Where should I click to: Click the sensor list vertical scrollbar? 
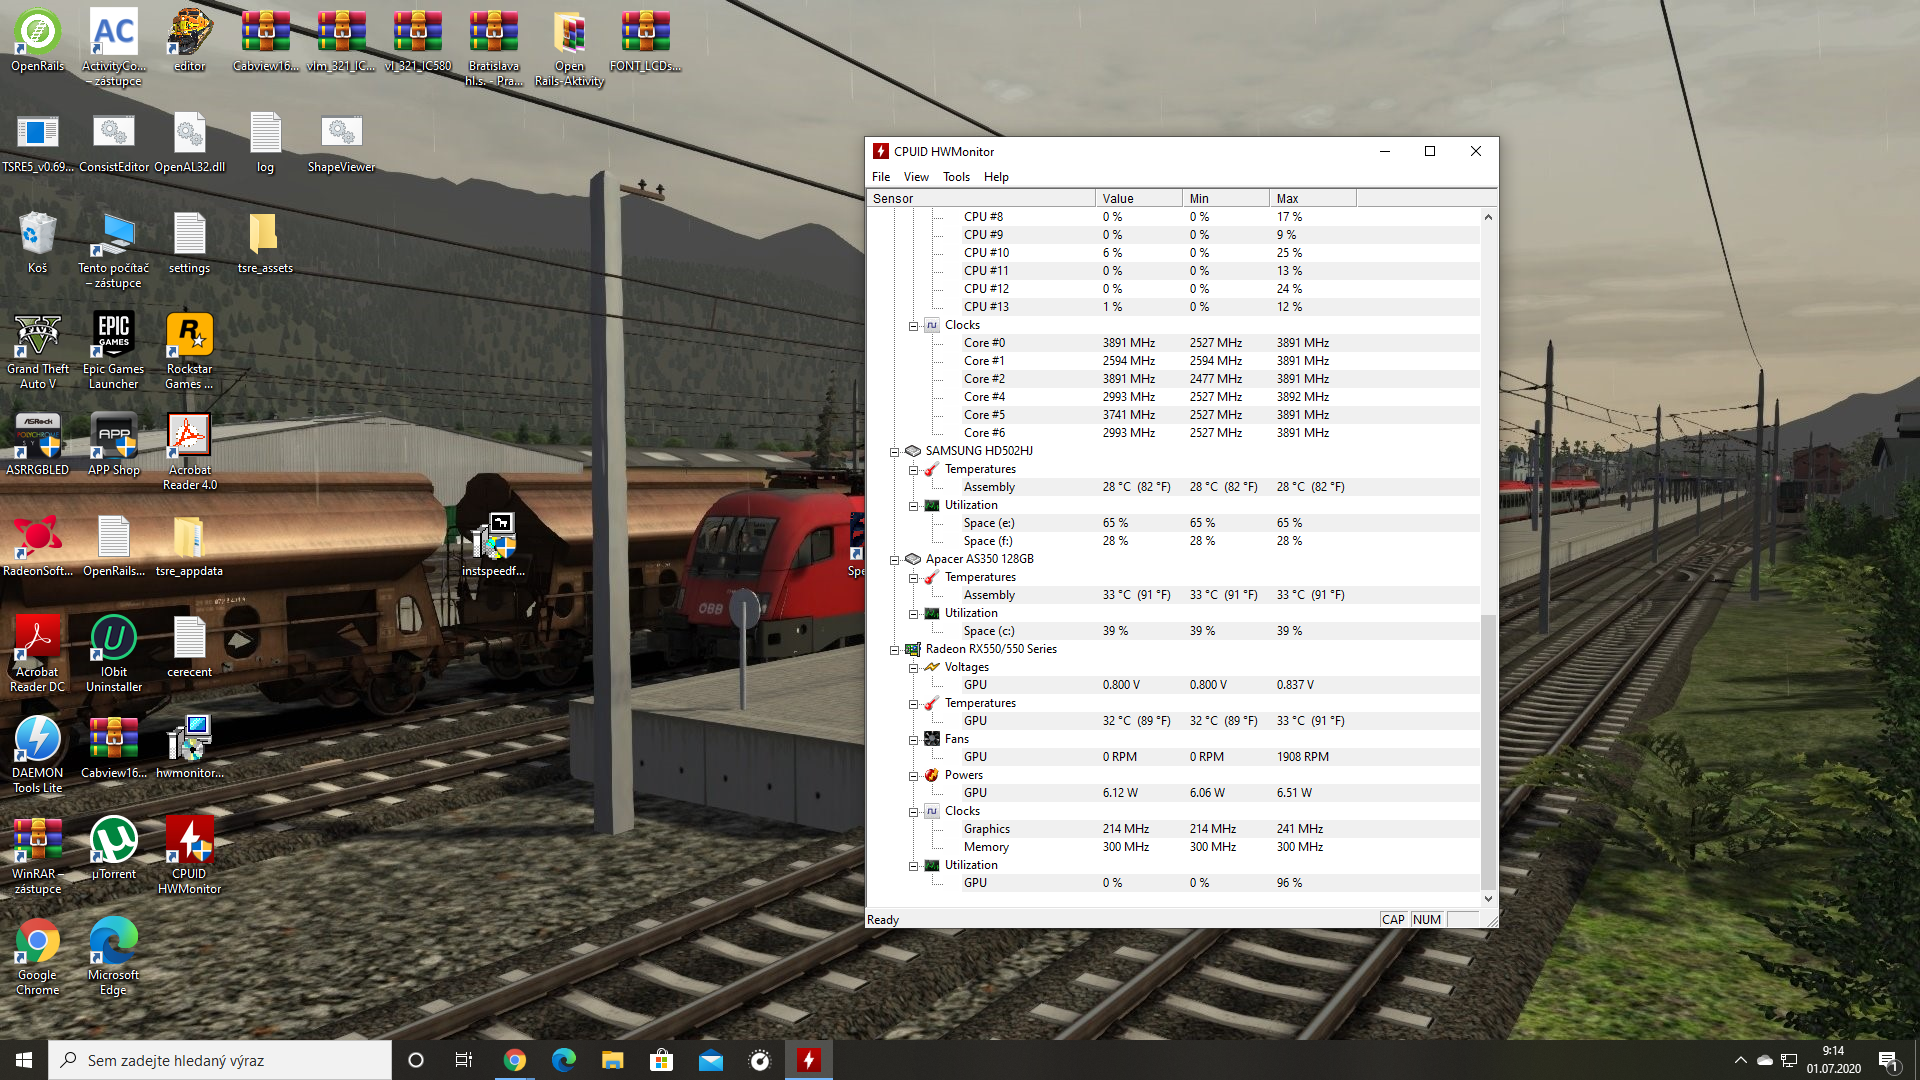pyautogui.click(x=1488, y=750)
